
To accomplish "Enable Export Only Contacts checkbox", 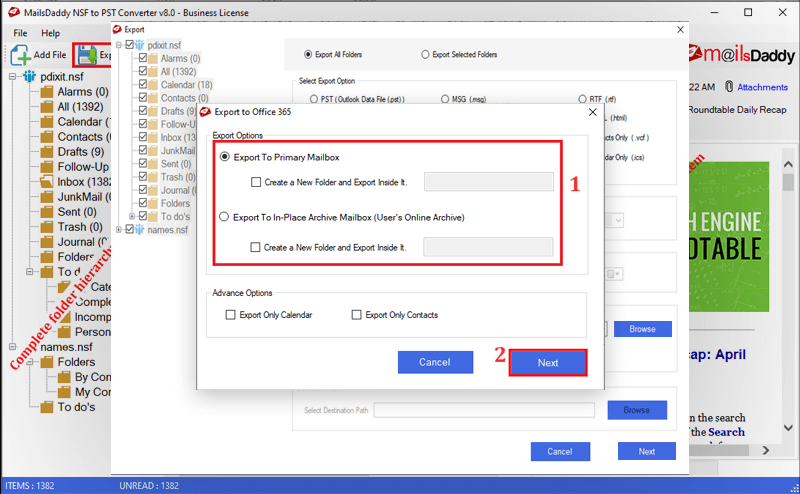I will pyautogui.click(x=357, y=315).
